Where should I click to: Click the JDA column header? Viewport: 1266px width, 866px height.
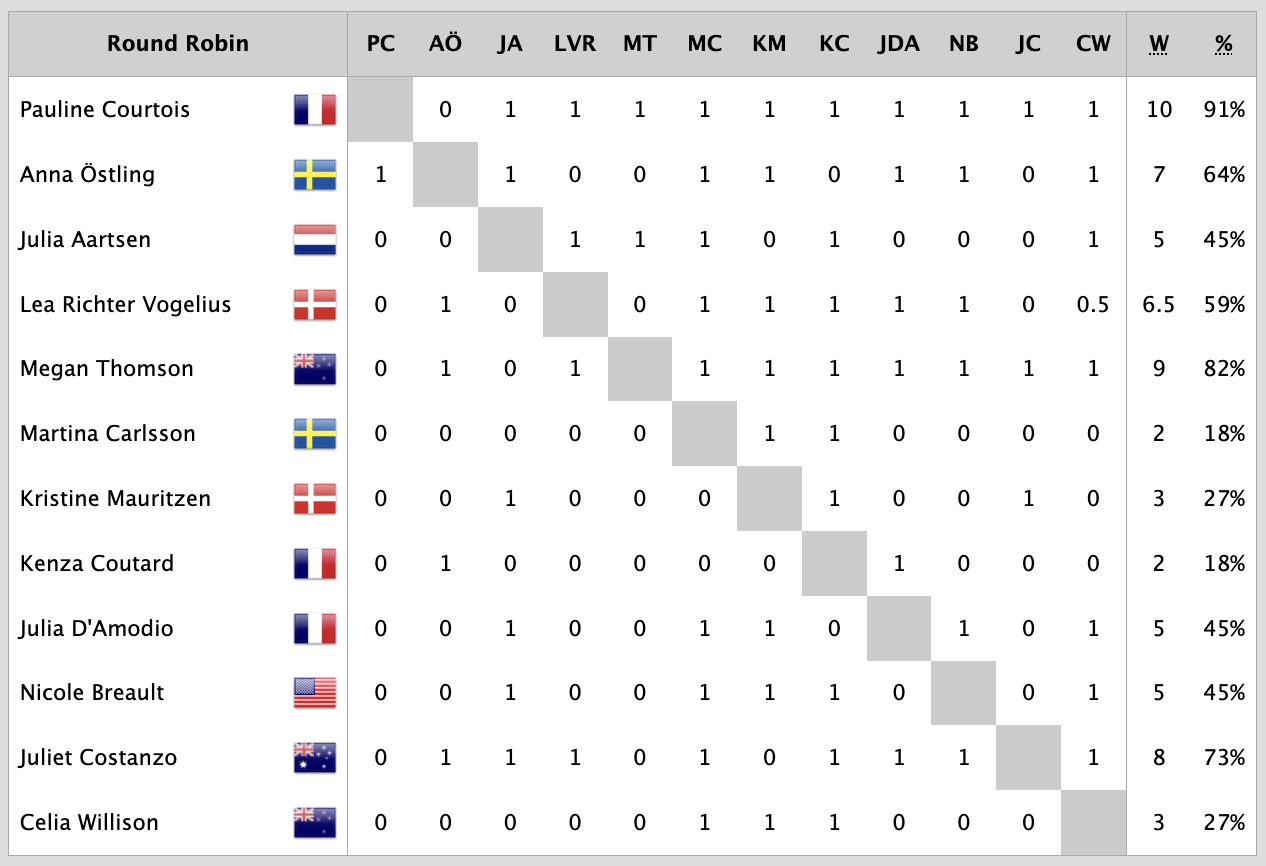(x=899, y=44)
